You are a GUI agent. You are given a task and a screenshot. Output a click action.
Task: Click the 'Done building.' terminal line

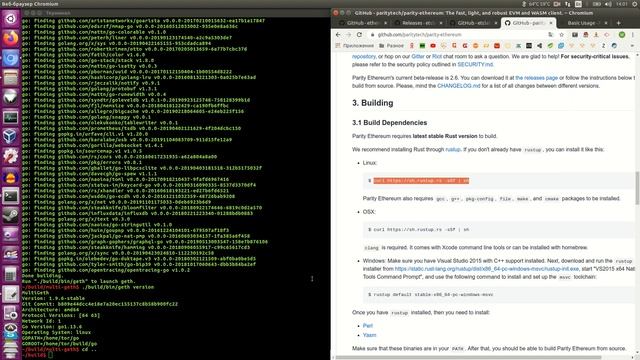point(42,276)
